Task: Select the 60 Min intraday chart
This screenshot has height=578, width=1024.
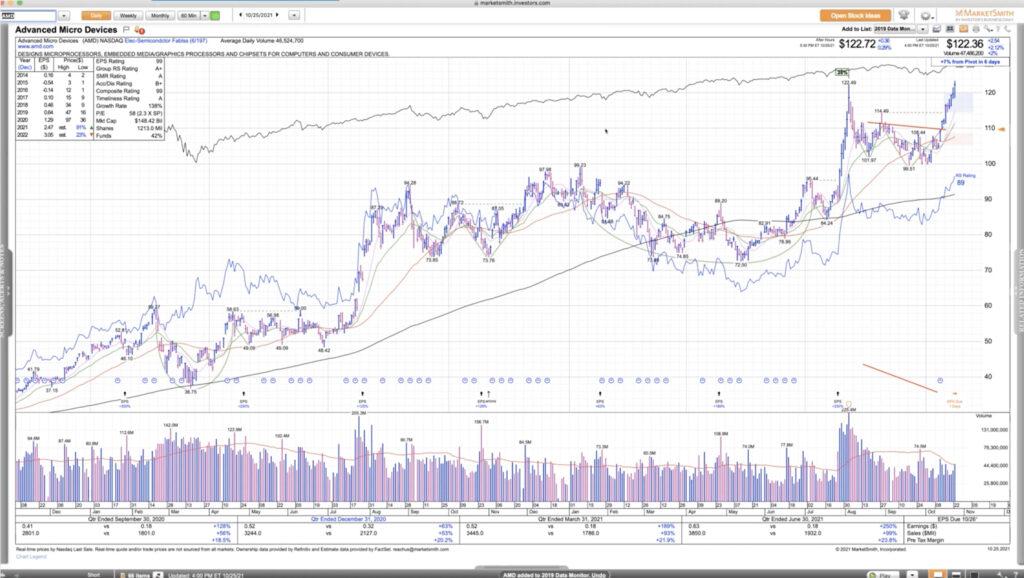Action: pyautogui.click(x=189, y=15)
